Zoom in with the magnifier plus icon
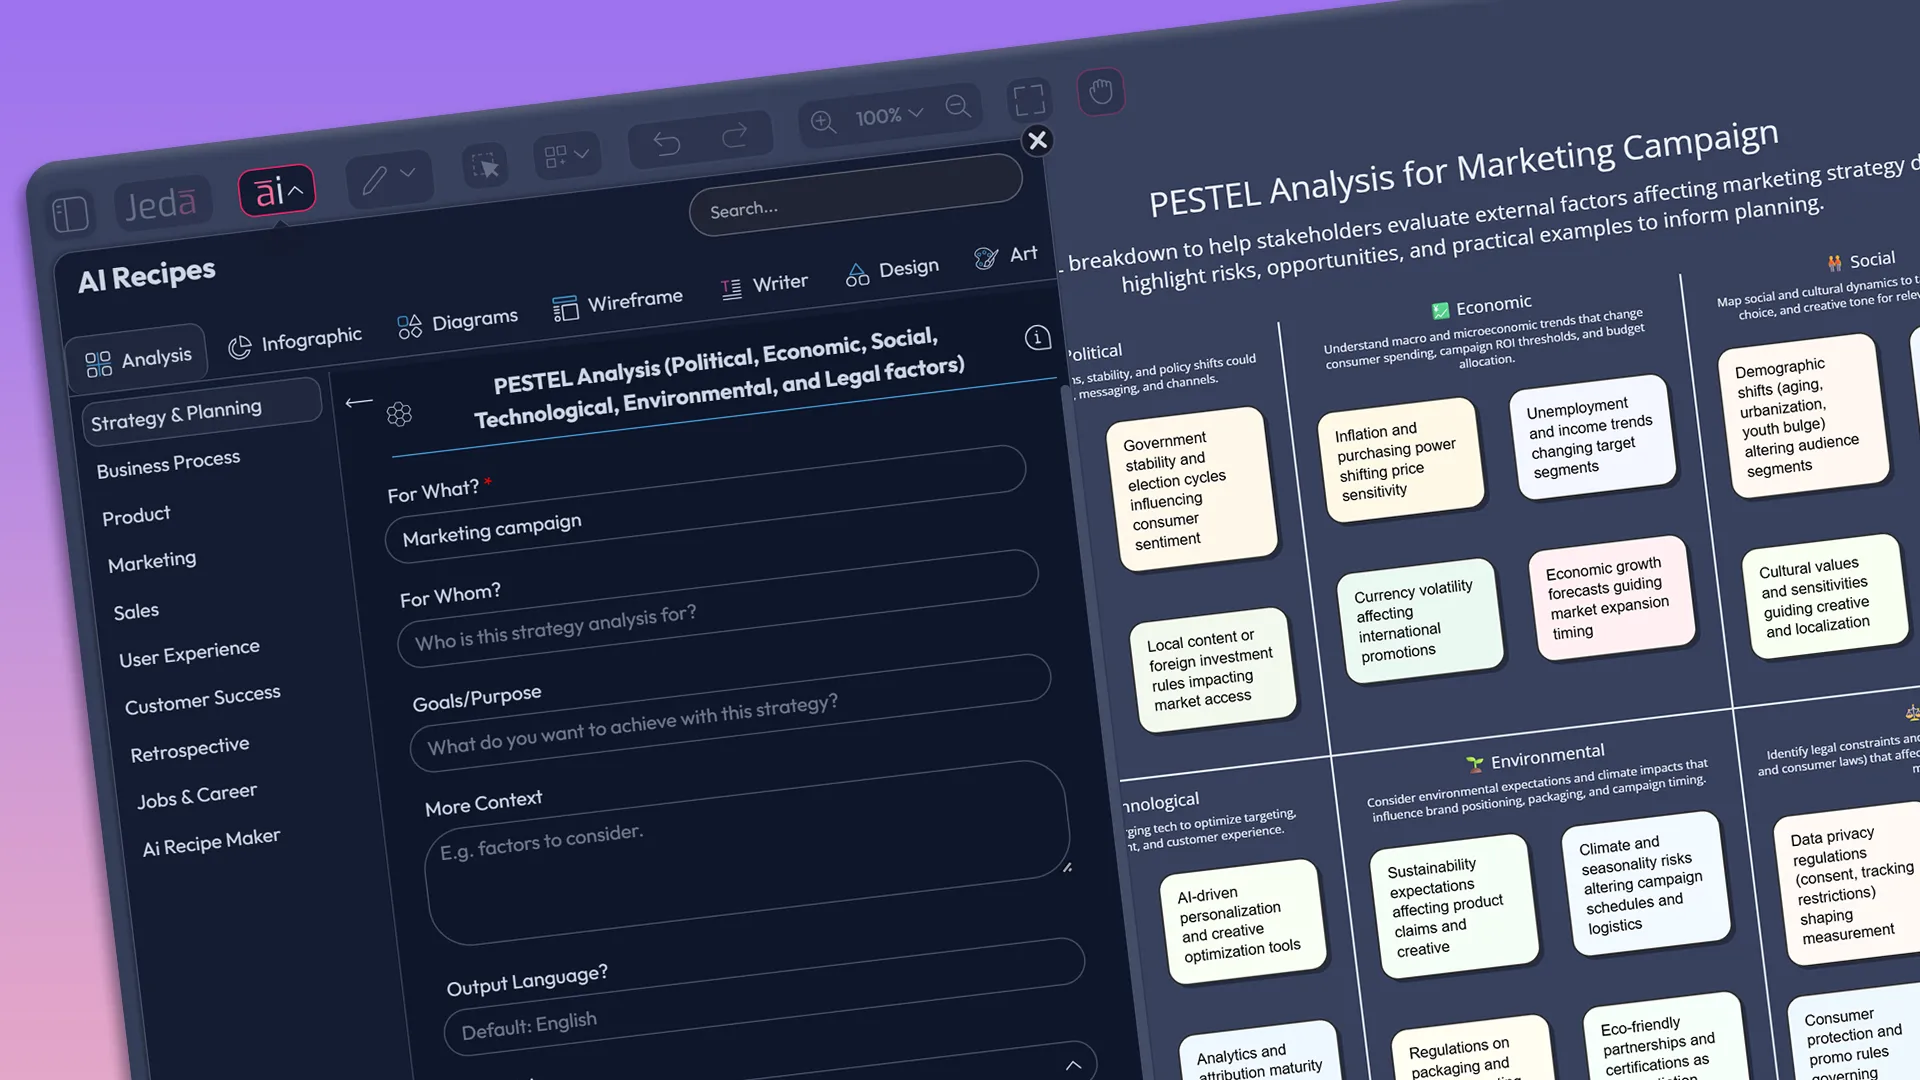1920x1080 pixels. click(823, 122)
